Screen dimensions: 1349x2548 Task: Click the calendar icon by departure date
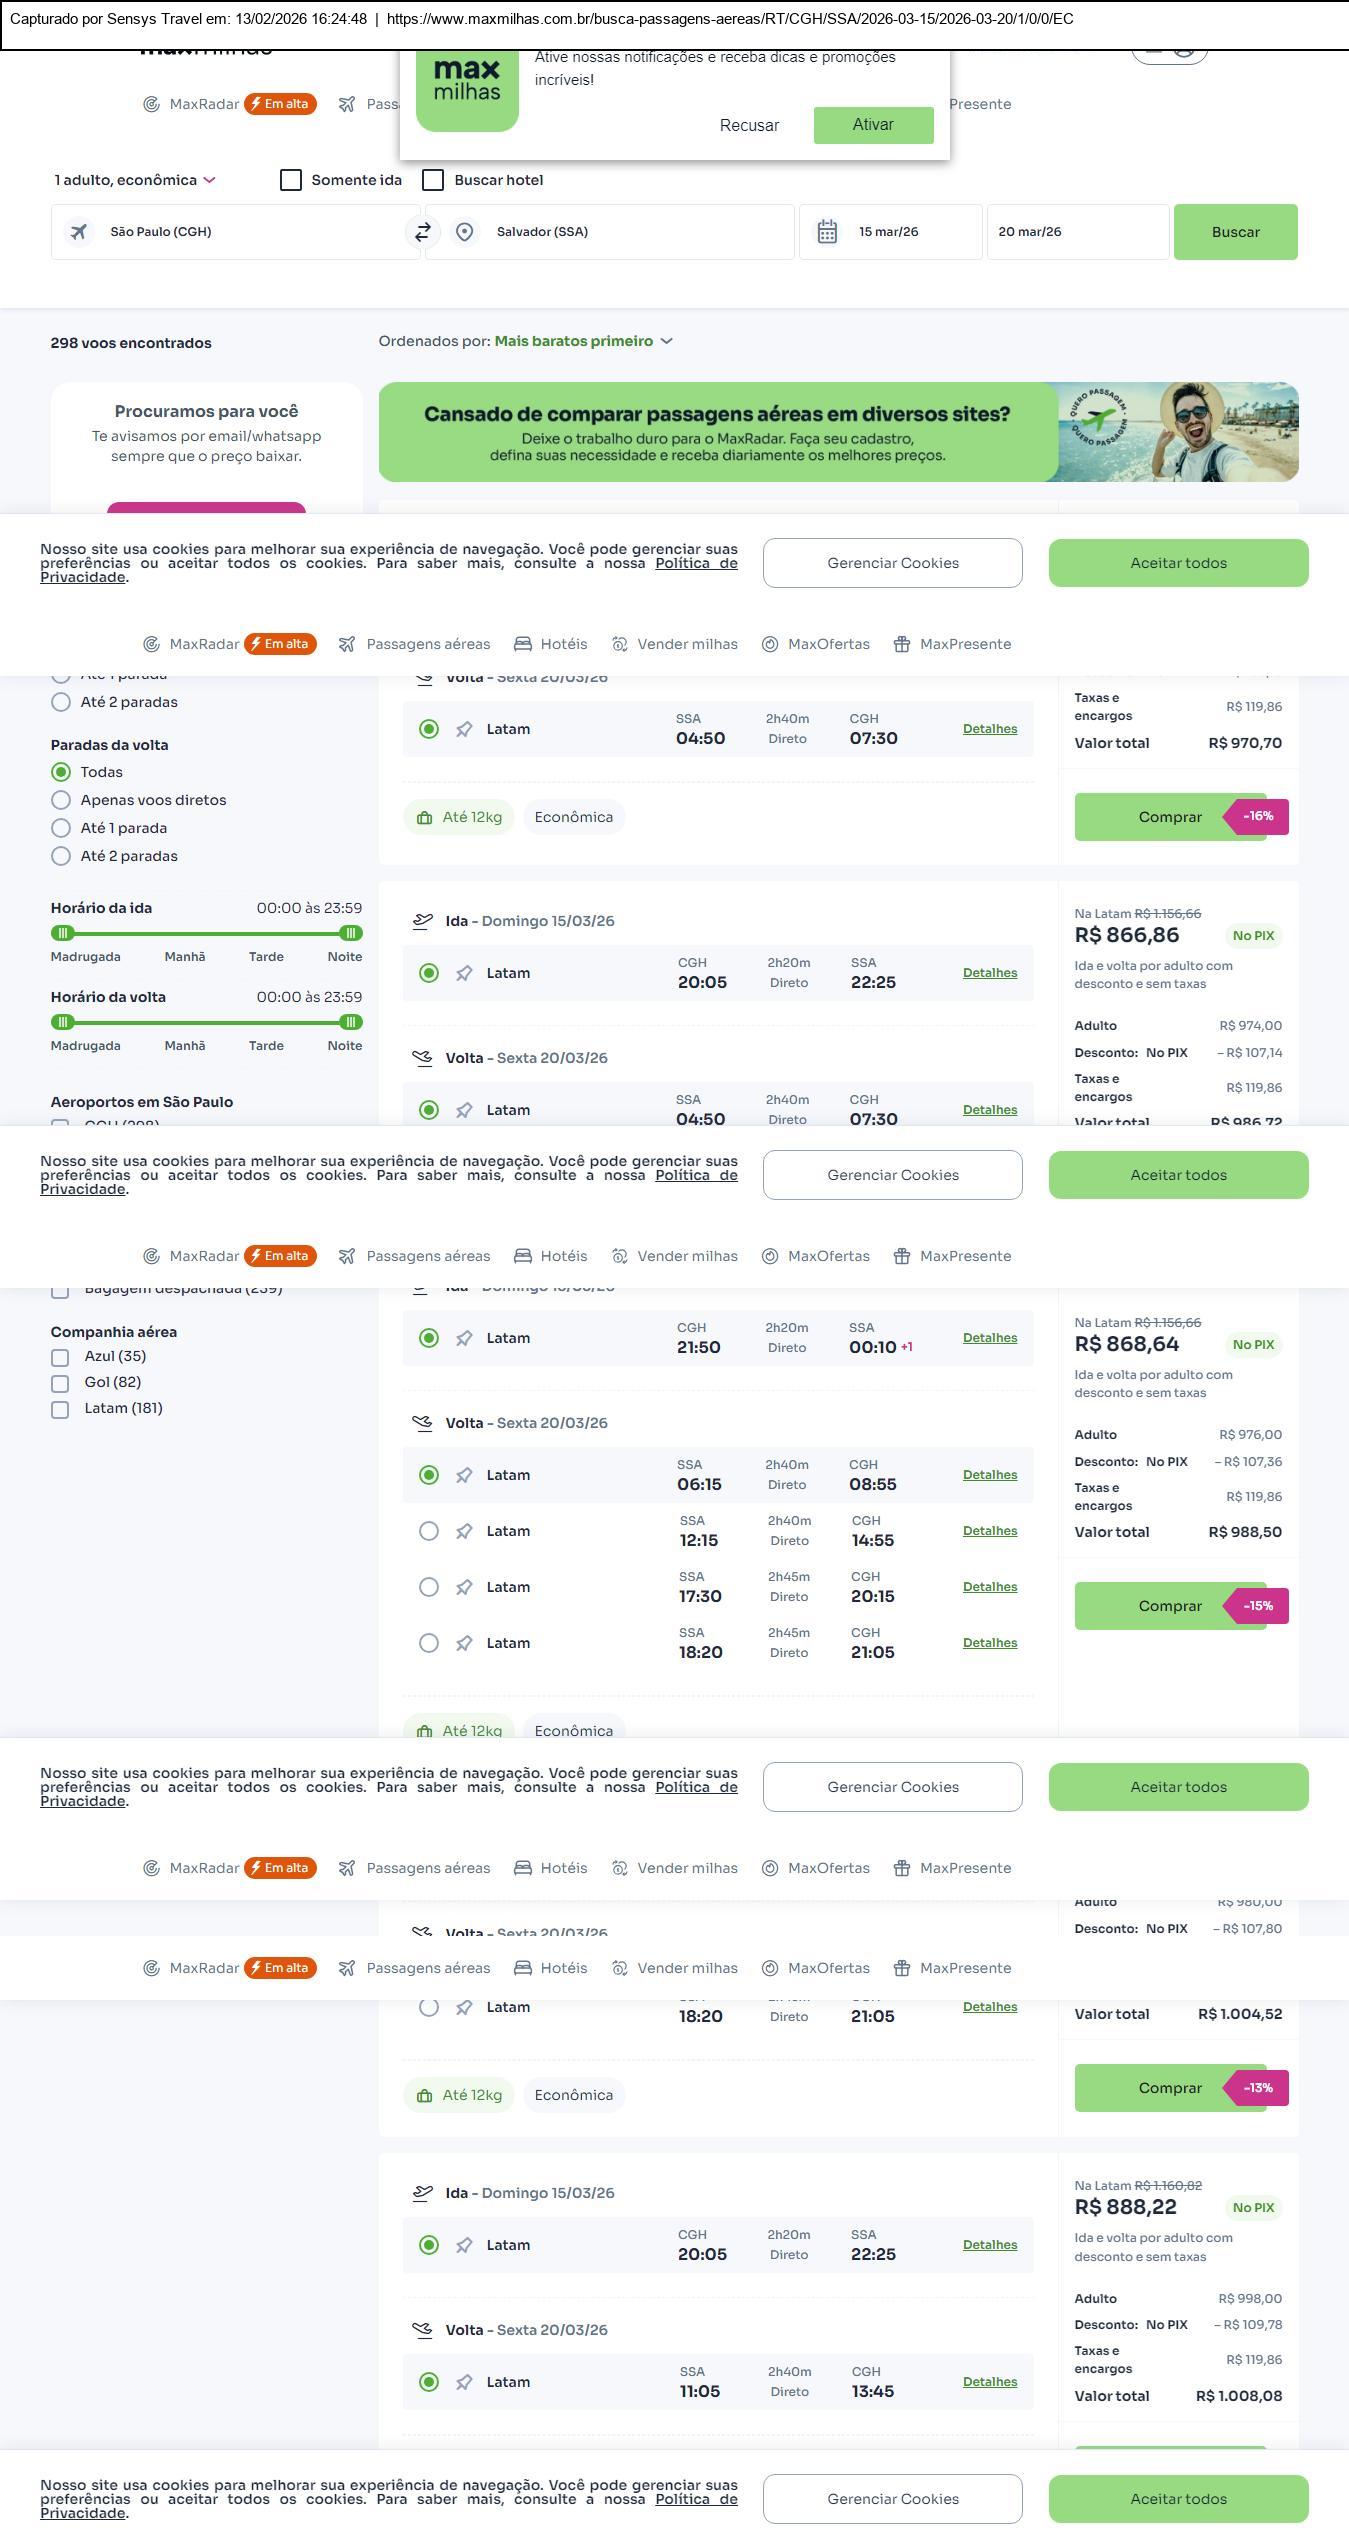827,232
